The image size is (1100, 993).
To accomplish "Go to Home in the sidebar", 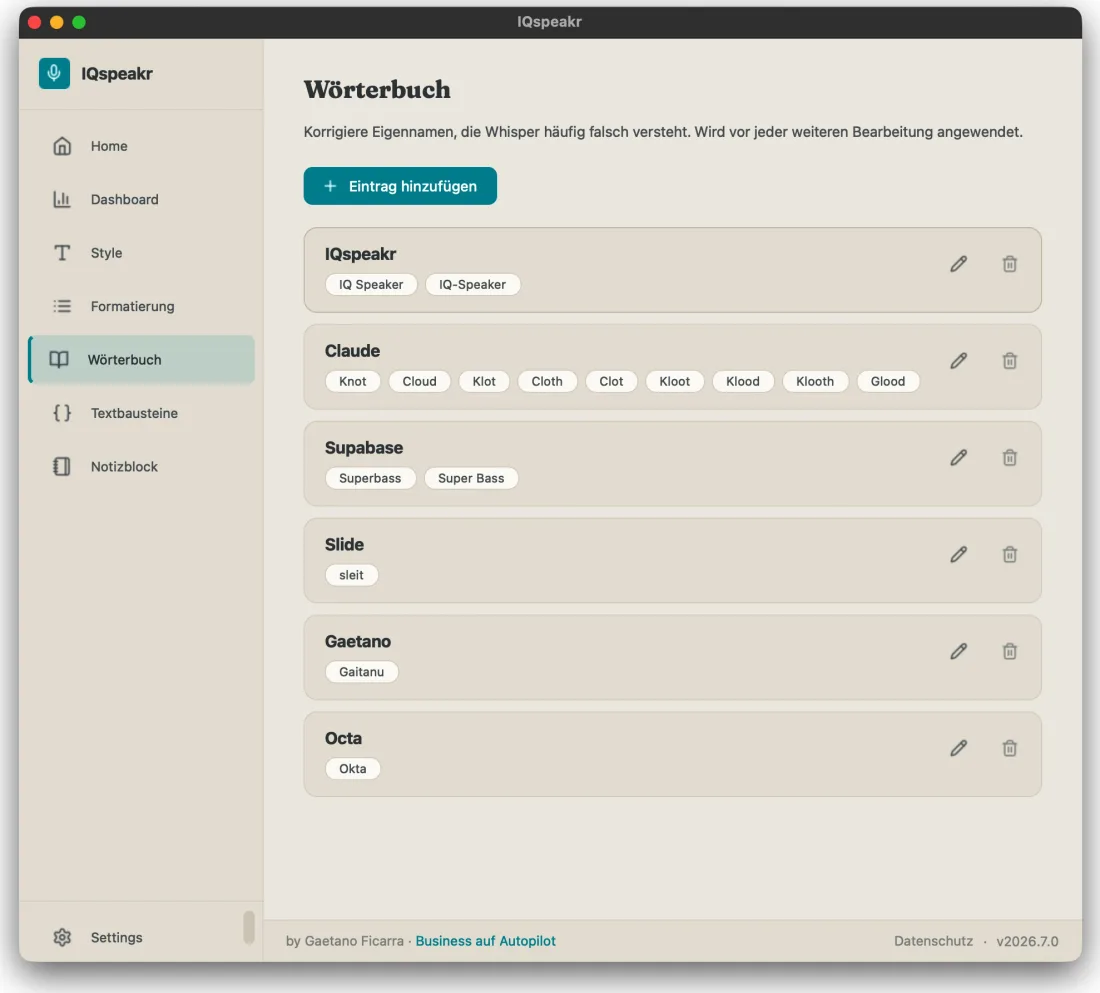I will pos(141,146).
